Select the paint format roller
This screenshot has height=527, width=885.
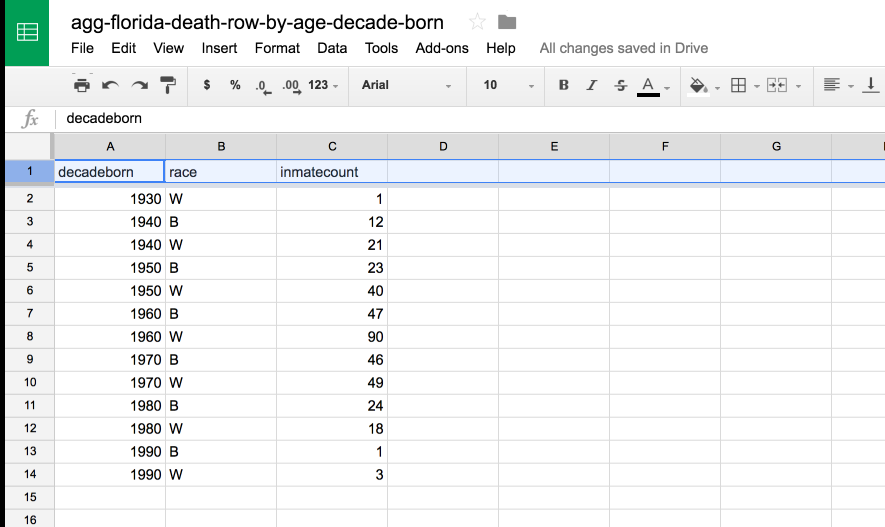click(x=168, y=85)
